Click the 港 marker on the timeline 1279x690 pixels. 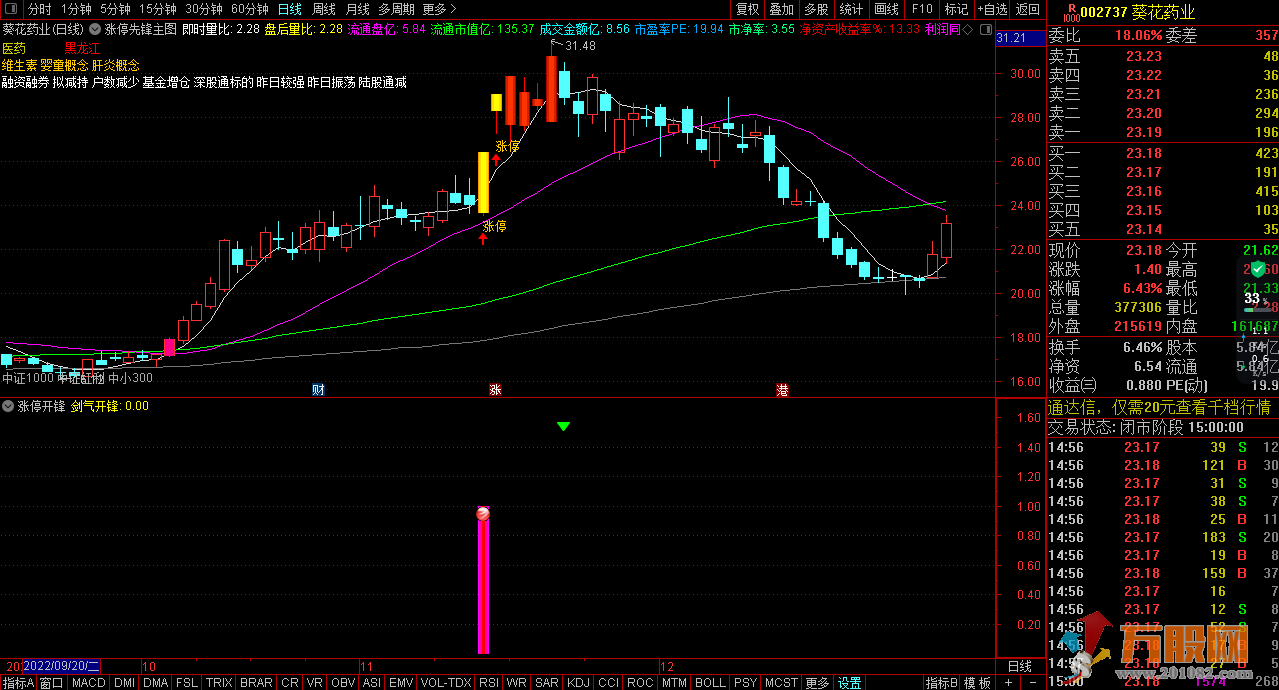tap(782, 389)
